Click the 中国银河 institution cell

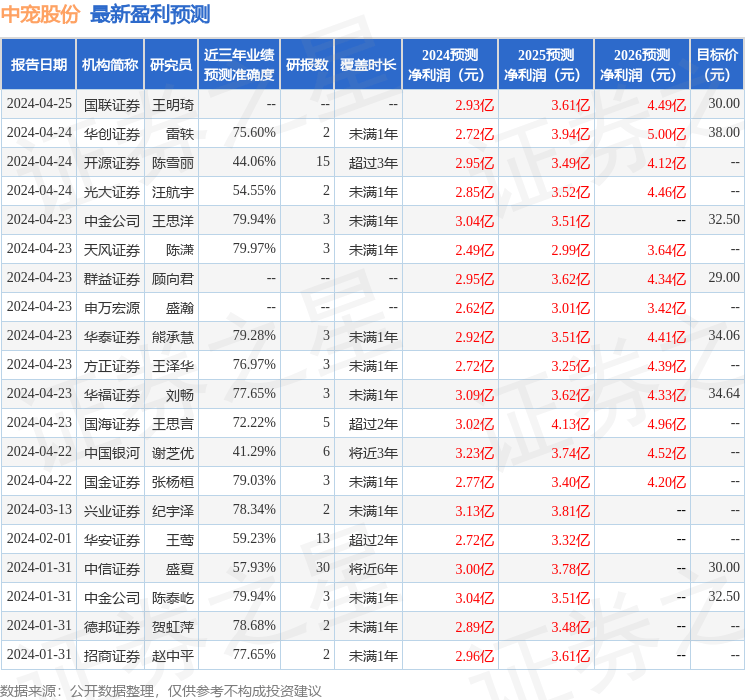(x=112, y=453)
